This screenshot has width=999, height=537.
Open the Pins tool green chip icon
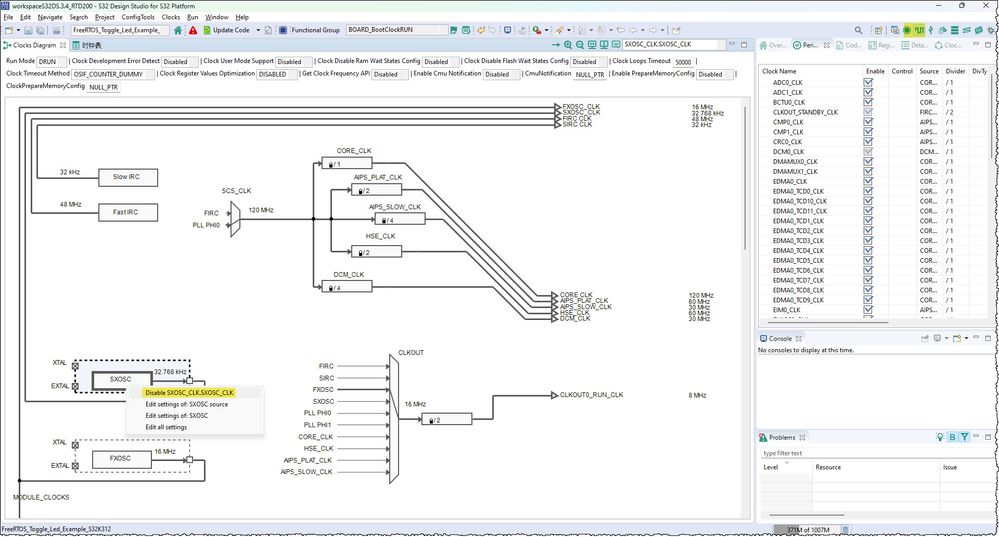(907, 30)
